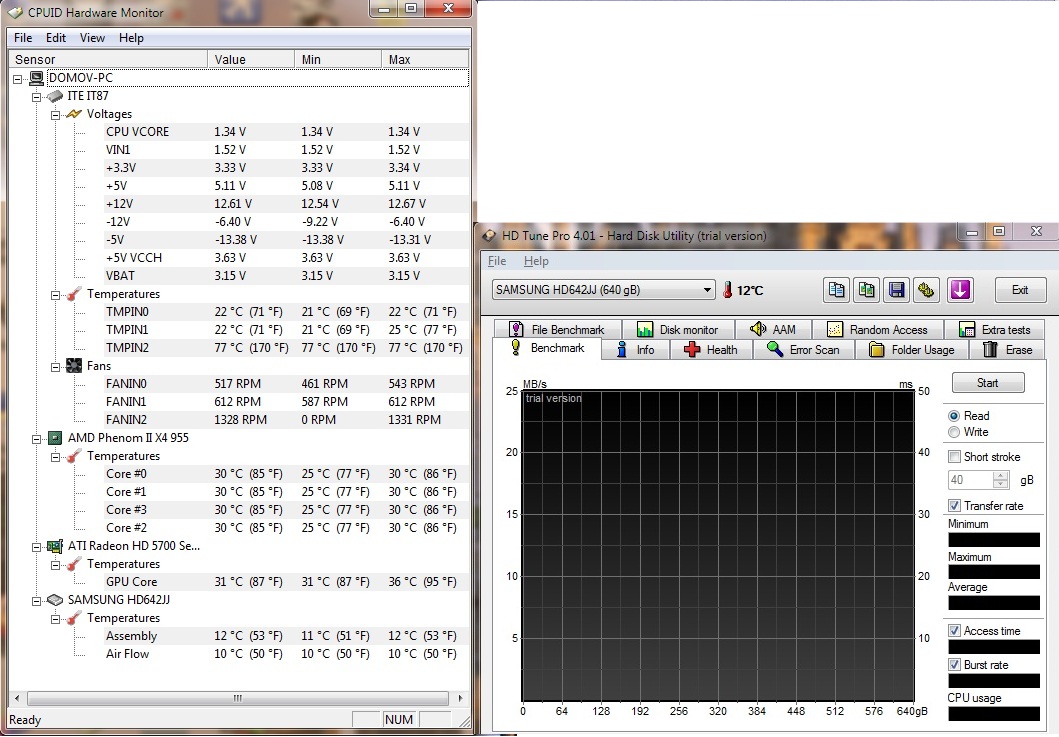Open the options wrench icon
This screenshot has width=1059, height=737.
click(926, 290)
